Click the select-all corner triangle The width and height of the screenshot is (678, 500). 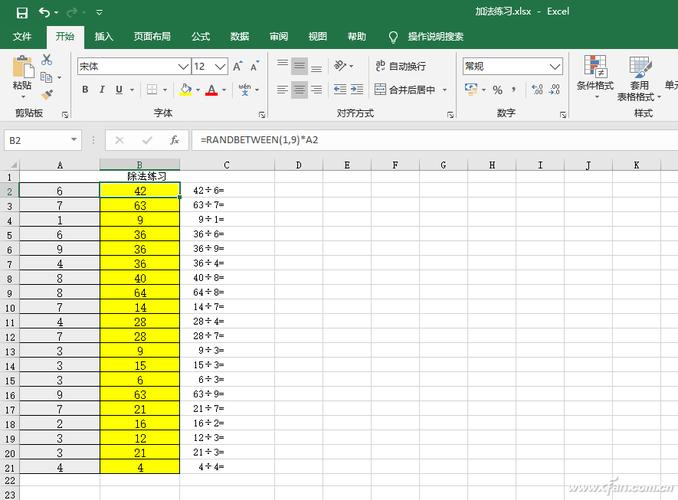[x=12, y=165]
